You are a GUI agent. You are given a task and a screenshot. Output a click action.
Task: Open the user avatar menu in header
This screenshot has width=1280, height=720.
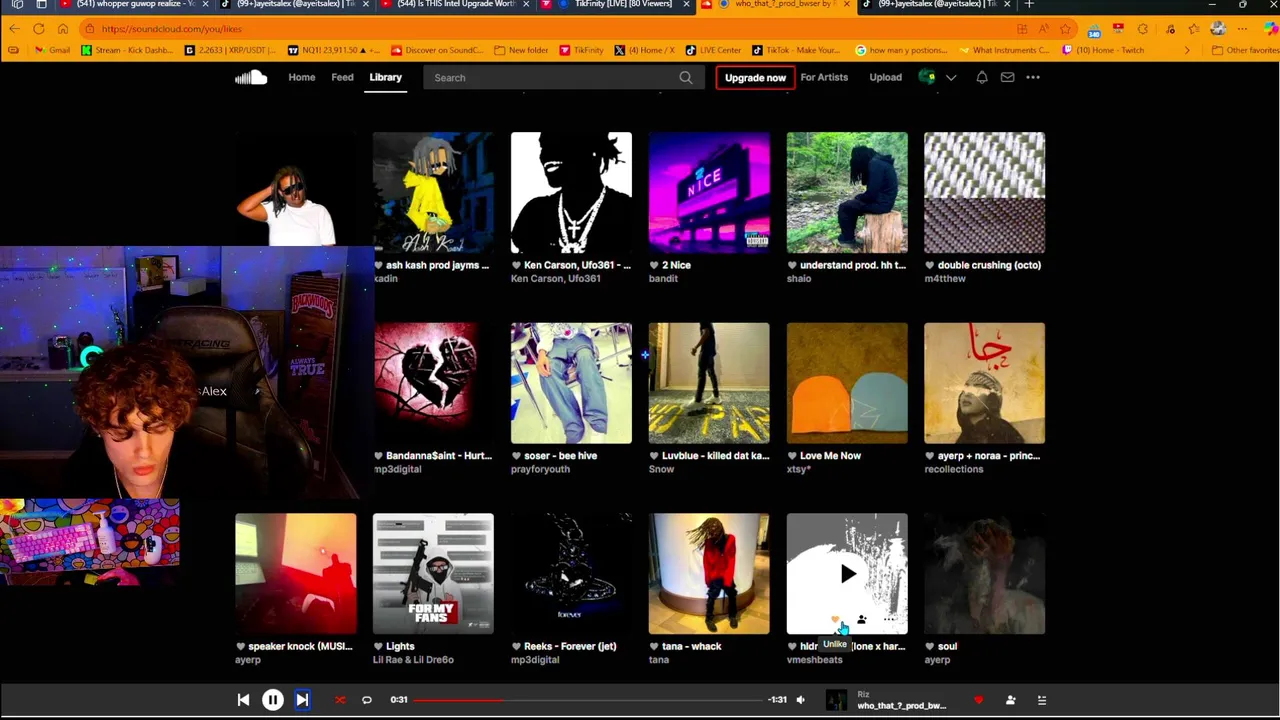click(x=927, y=77)
